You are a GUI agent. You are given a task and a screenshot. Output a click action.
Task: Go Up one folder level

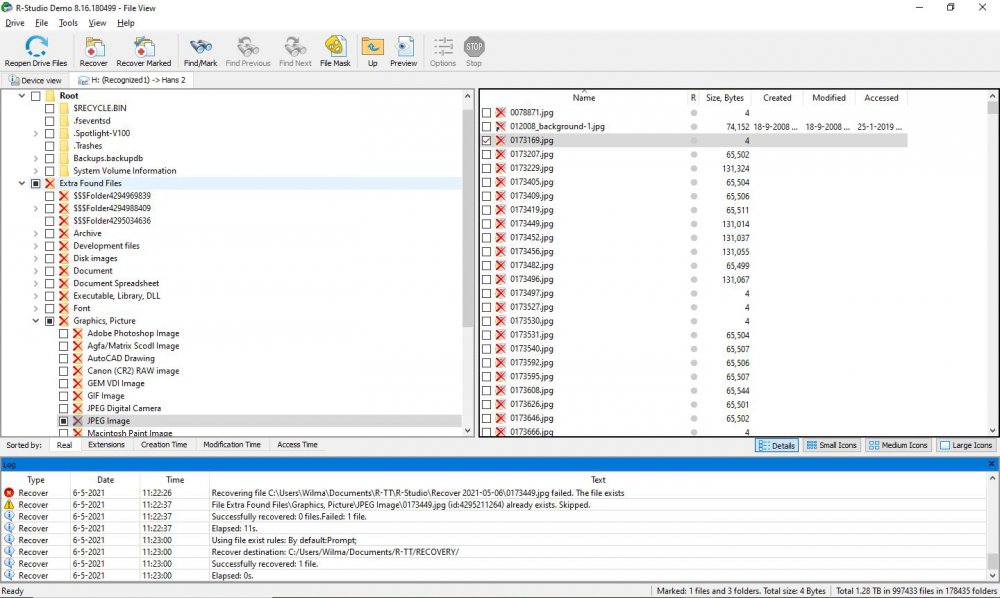(x=372, y=46)
